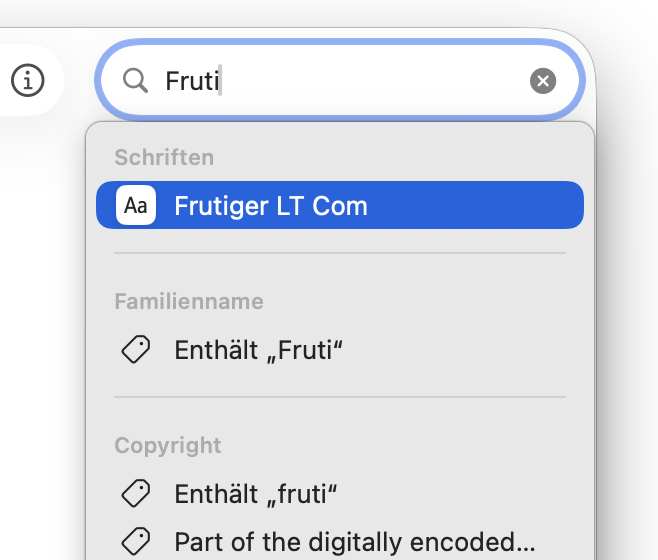Click the typed word "Fruti" in search
Screen dimensions: 658x560
(x=192, y=81)
